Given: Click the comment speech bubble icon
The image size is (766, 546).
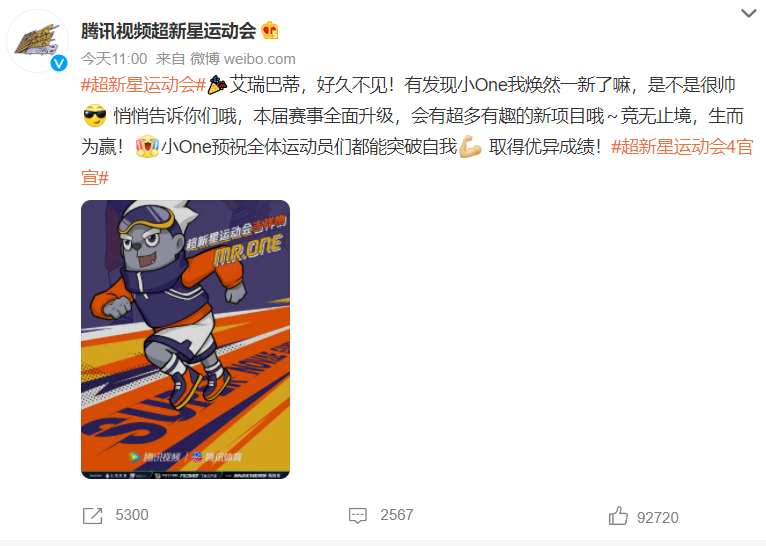Looking at the screenshot, I should pyautogui.click(x=358, y=516).
